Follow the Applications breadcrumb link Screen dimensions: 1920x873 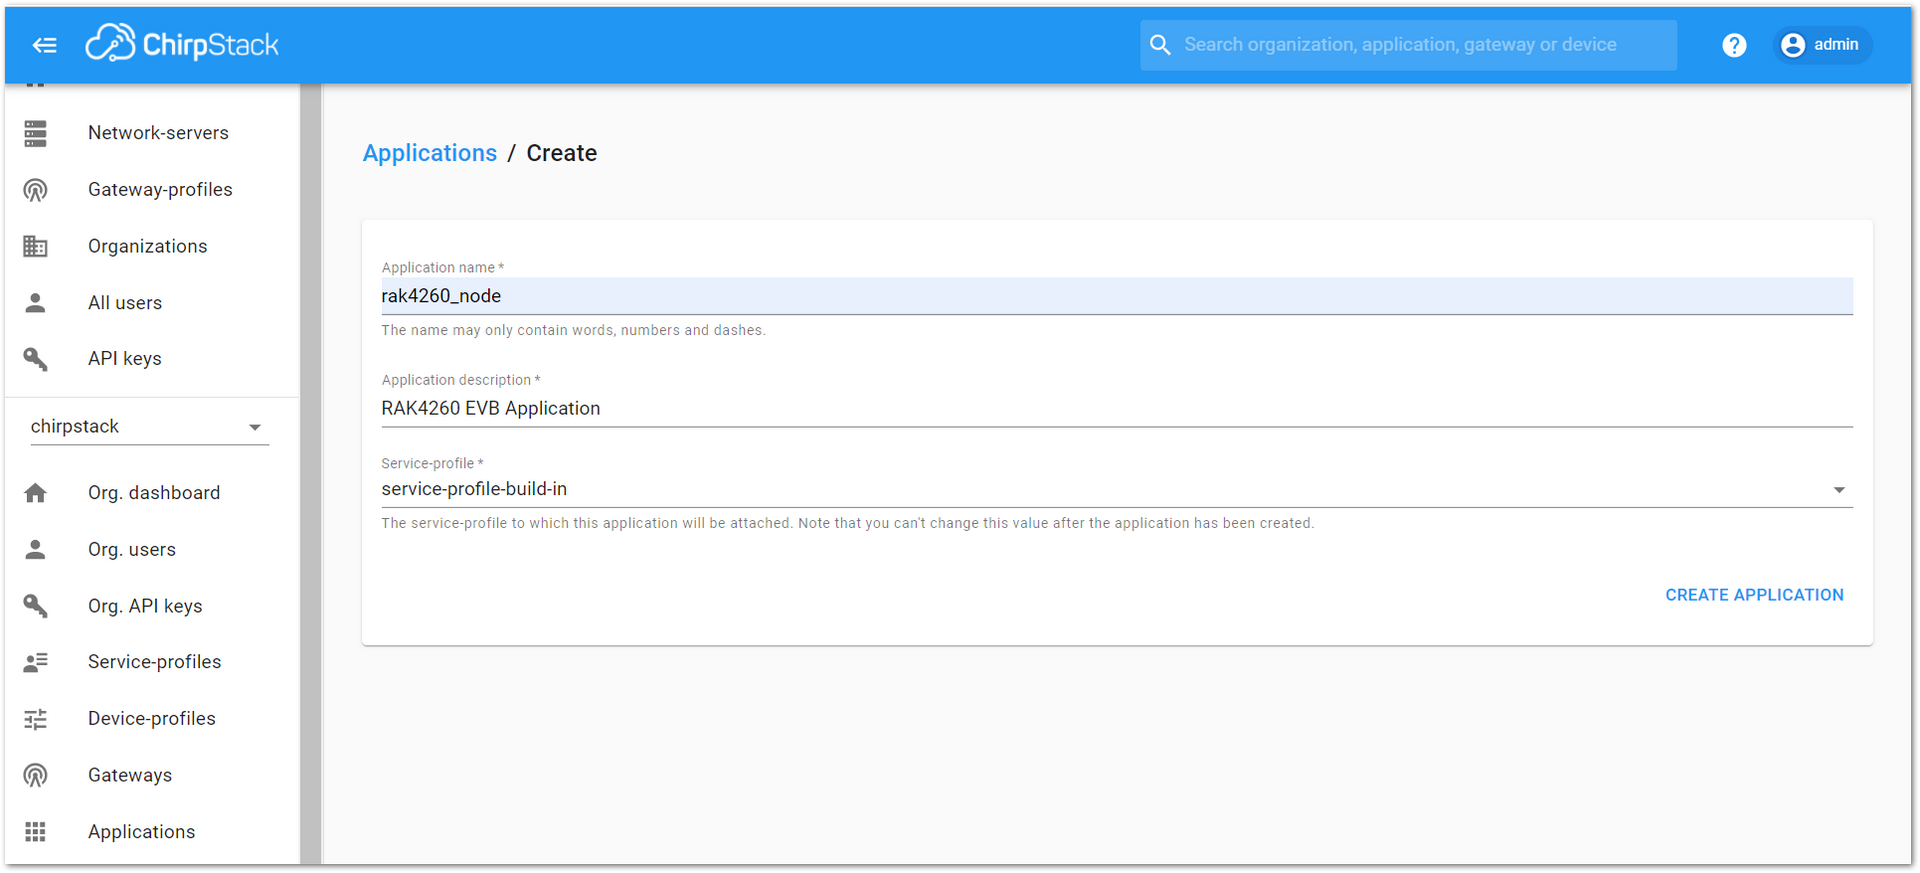click(430, 153)
